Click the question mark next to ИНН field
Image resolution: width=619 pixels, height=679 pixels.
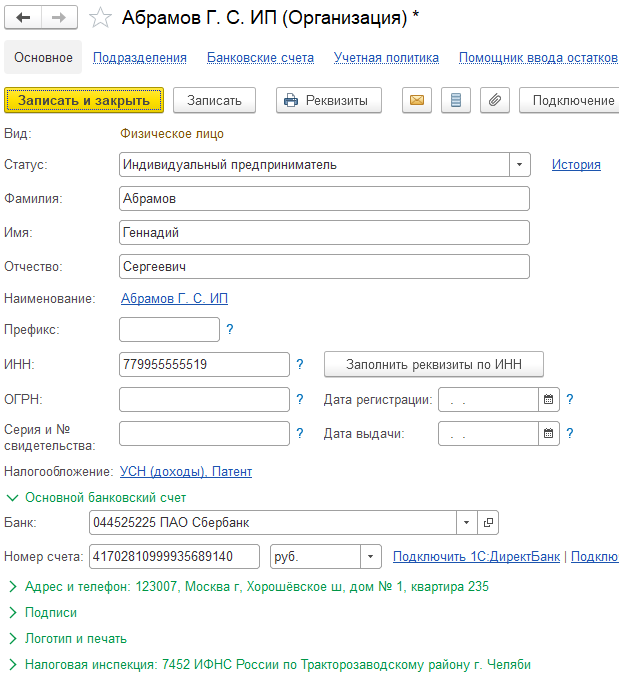click(300, 364)
